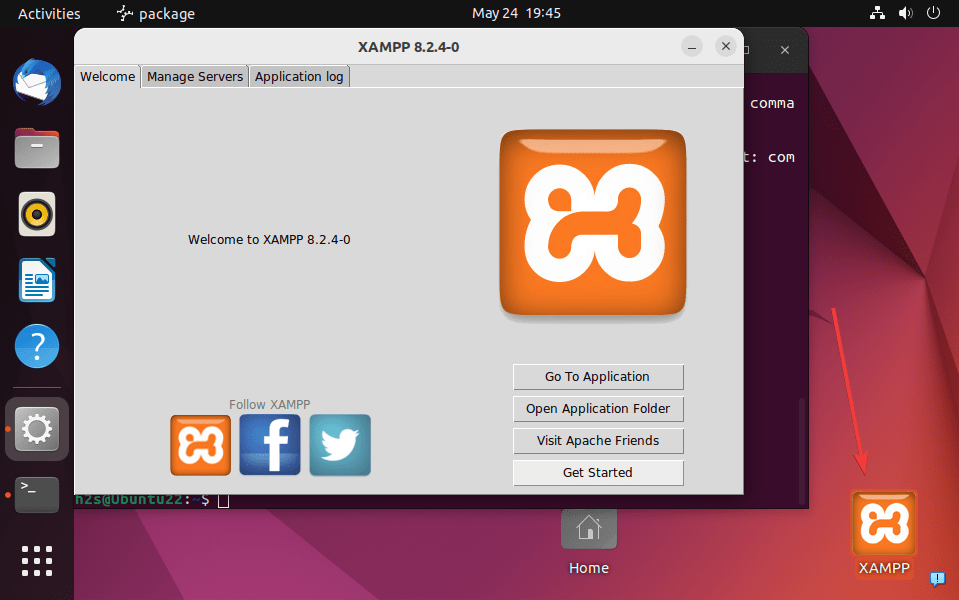This screenshot has width=959, height=600.
Task: Open the package app menu
Action: 156,13
